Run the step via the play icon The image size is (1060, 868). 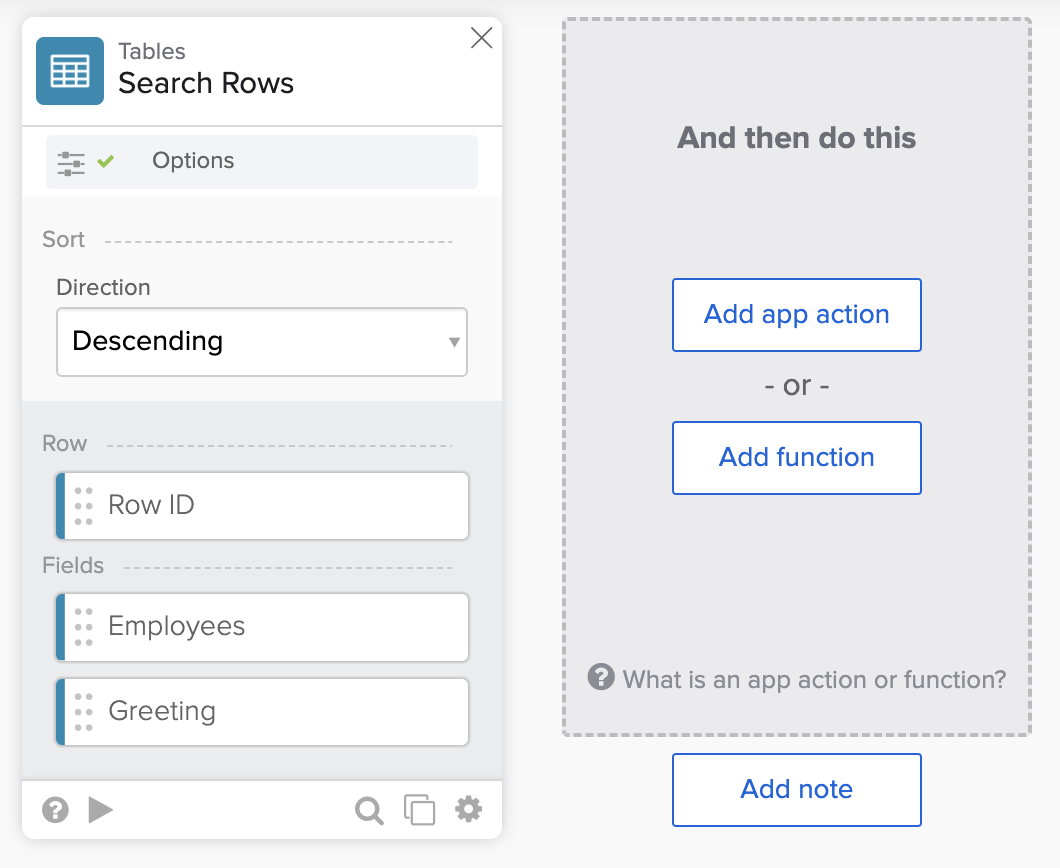point(100,810)
